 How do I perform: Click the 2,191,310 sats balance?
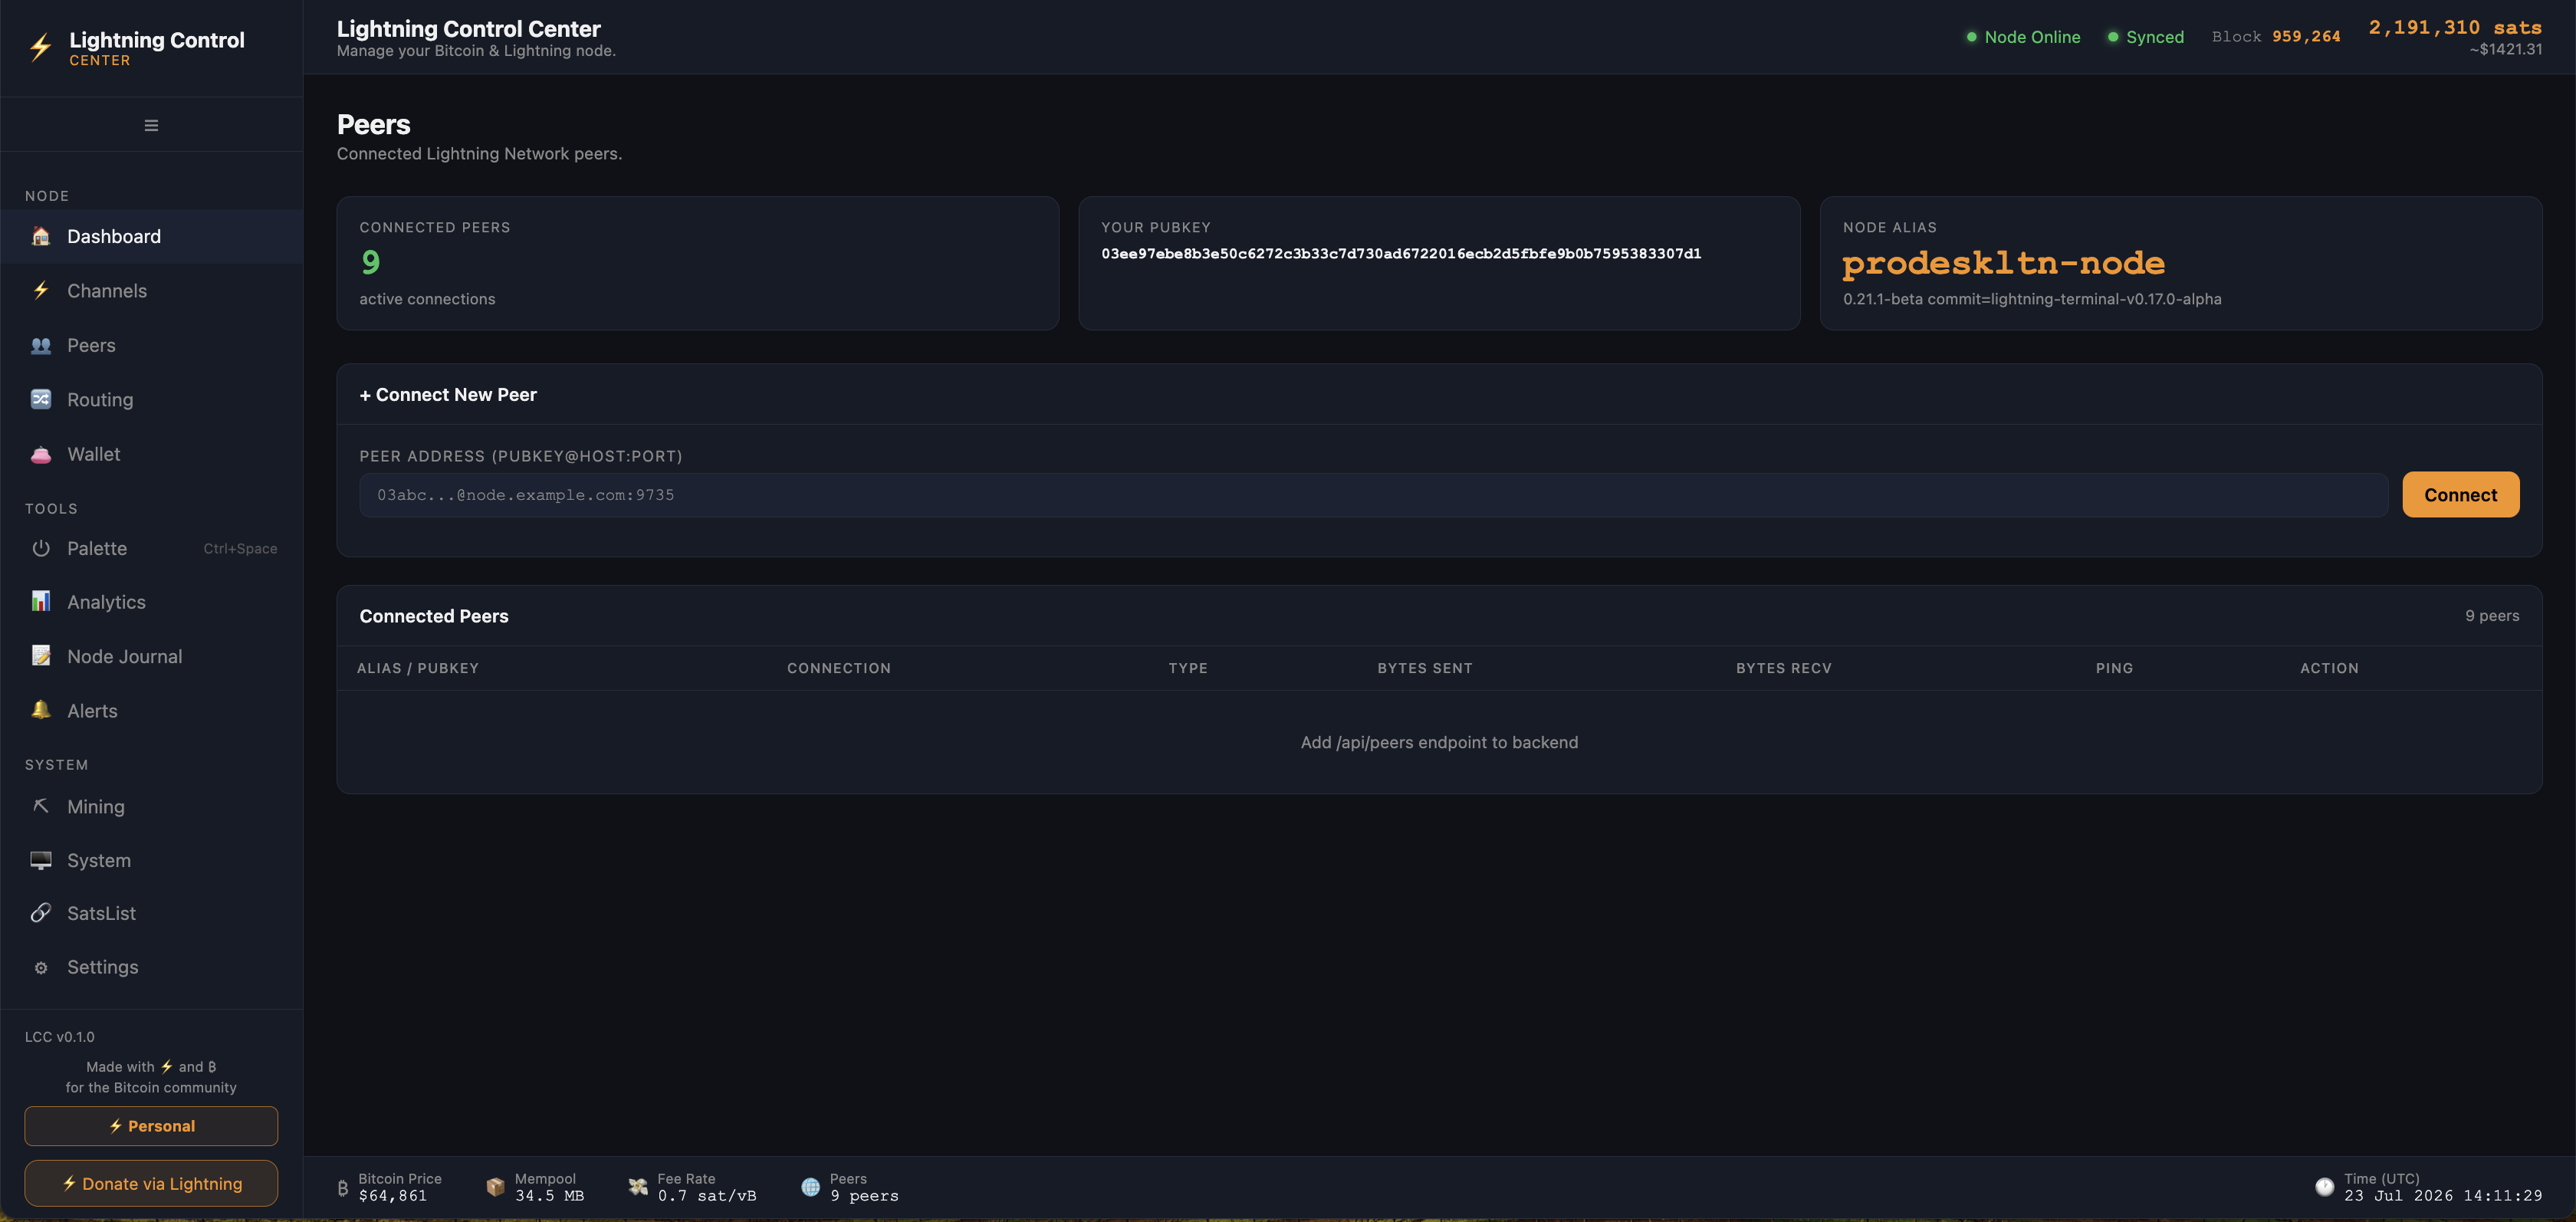(2454, 27)
